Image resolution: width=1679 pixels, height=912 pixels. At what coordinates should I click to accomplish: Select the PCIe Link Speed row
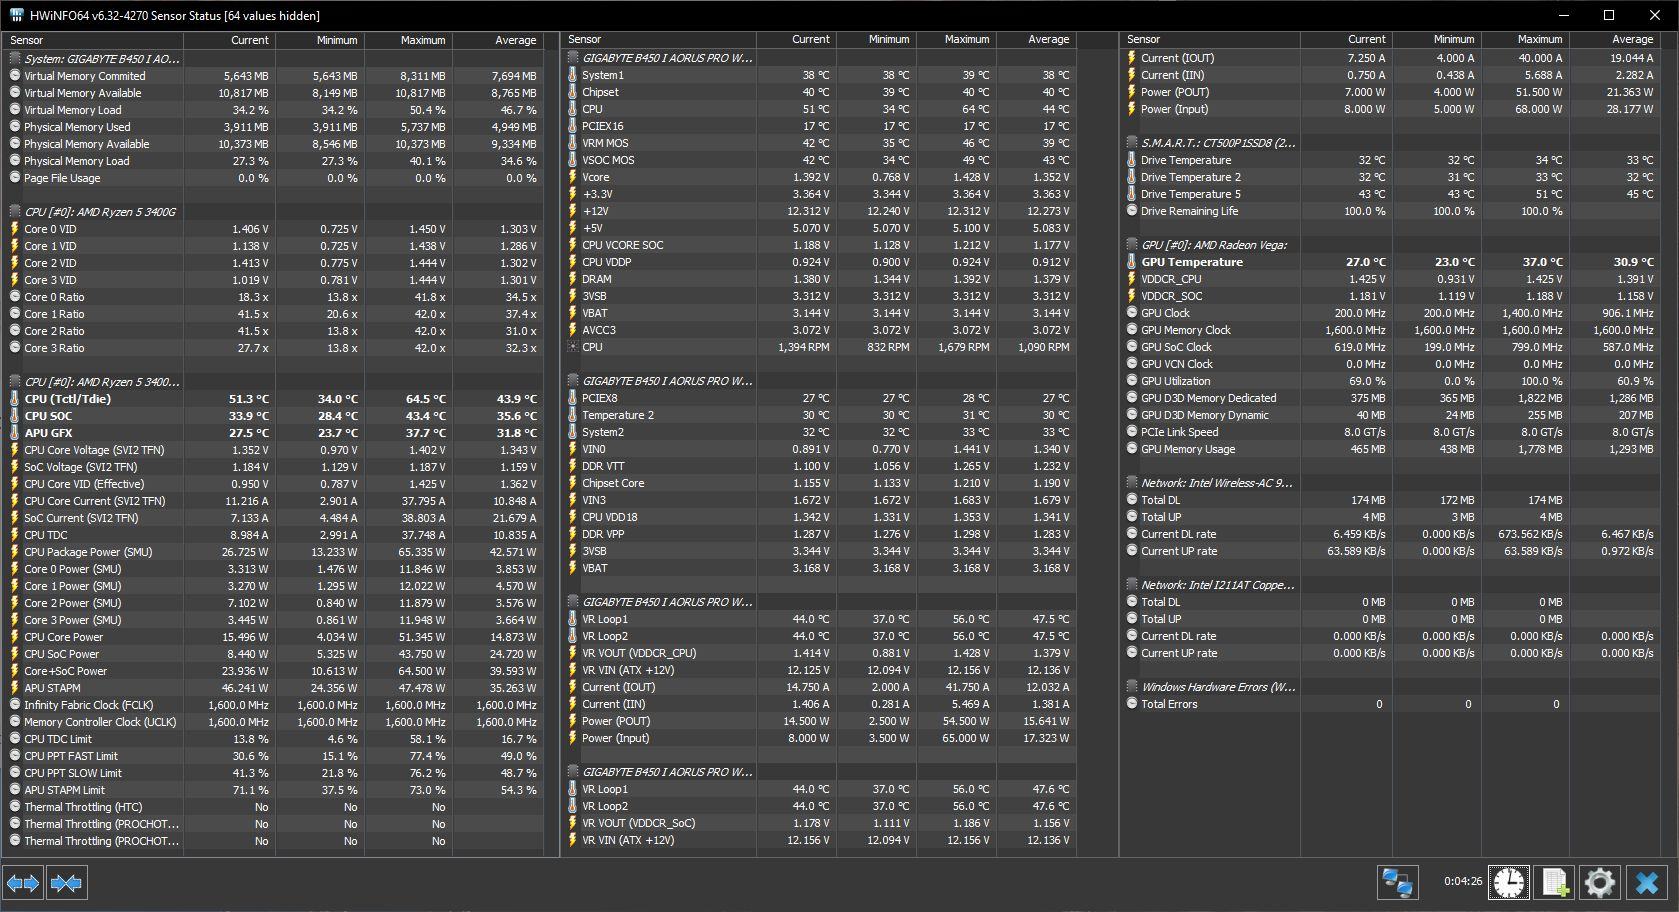point(1389,432)
